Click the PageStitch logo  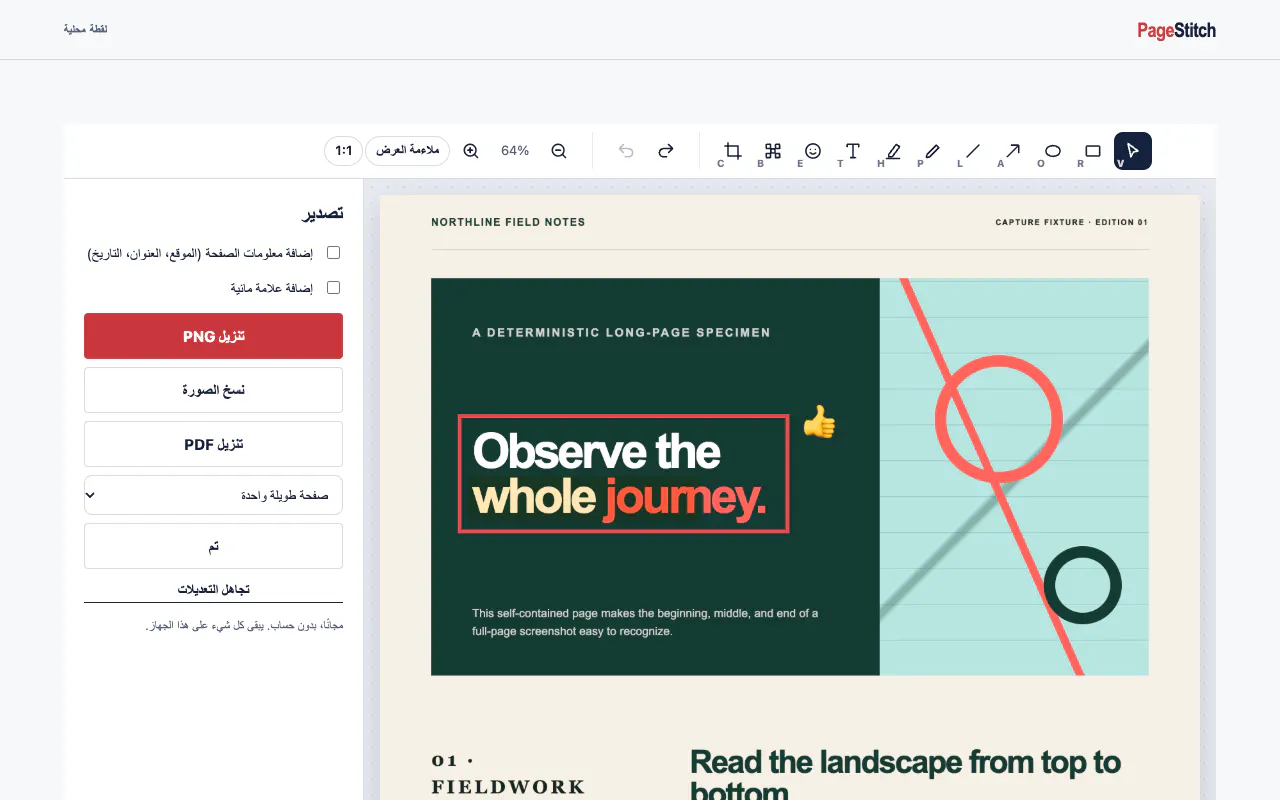1176,30
